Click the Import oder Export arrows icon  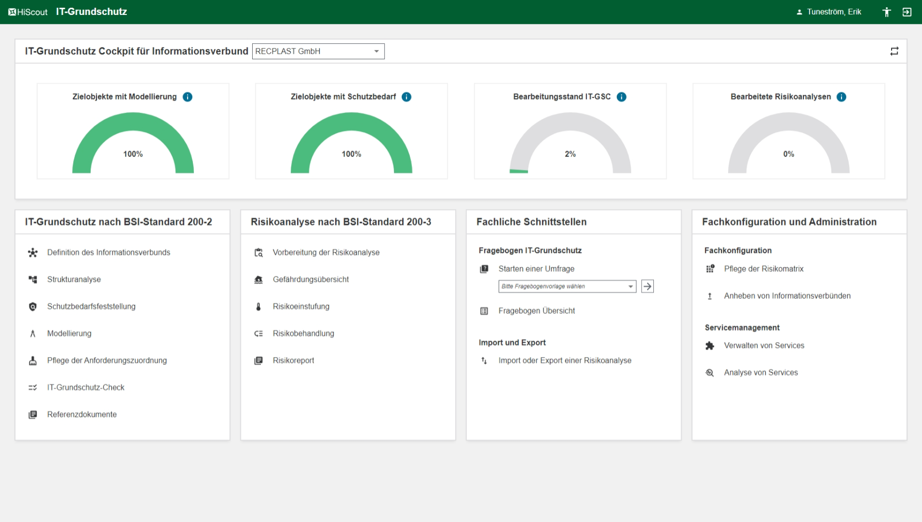484,361
